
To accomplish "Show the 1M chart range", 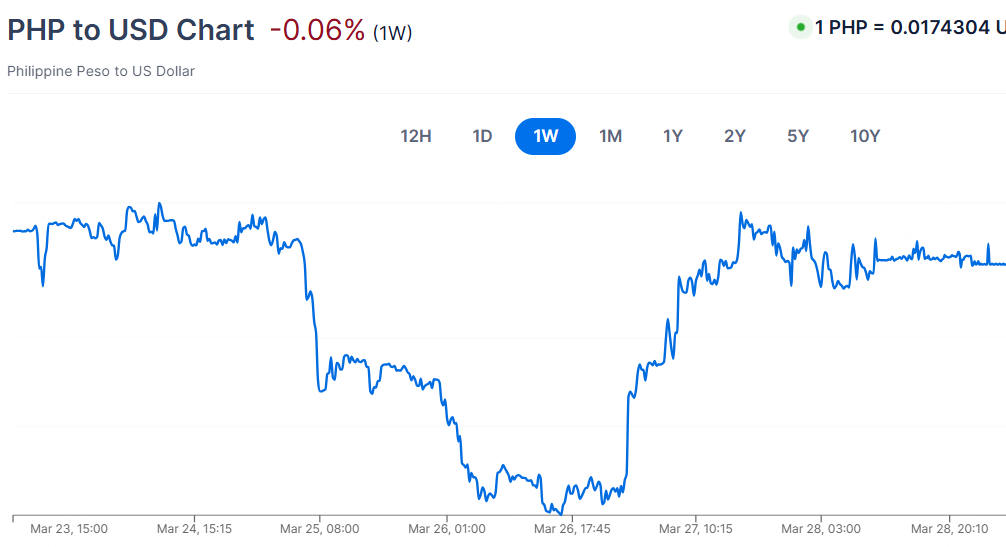I will [610, 136].
